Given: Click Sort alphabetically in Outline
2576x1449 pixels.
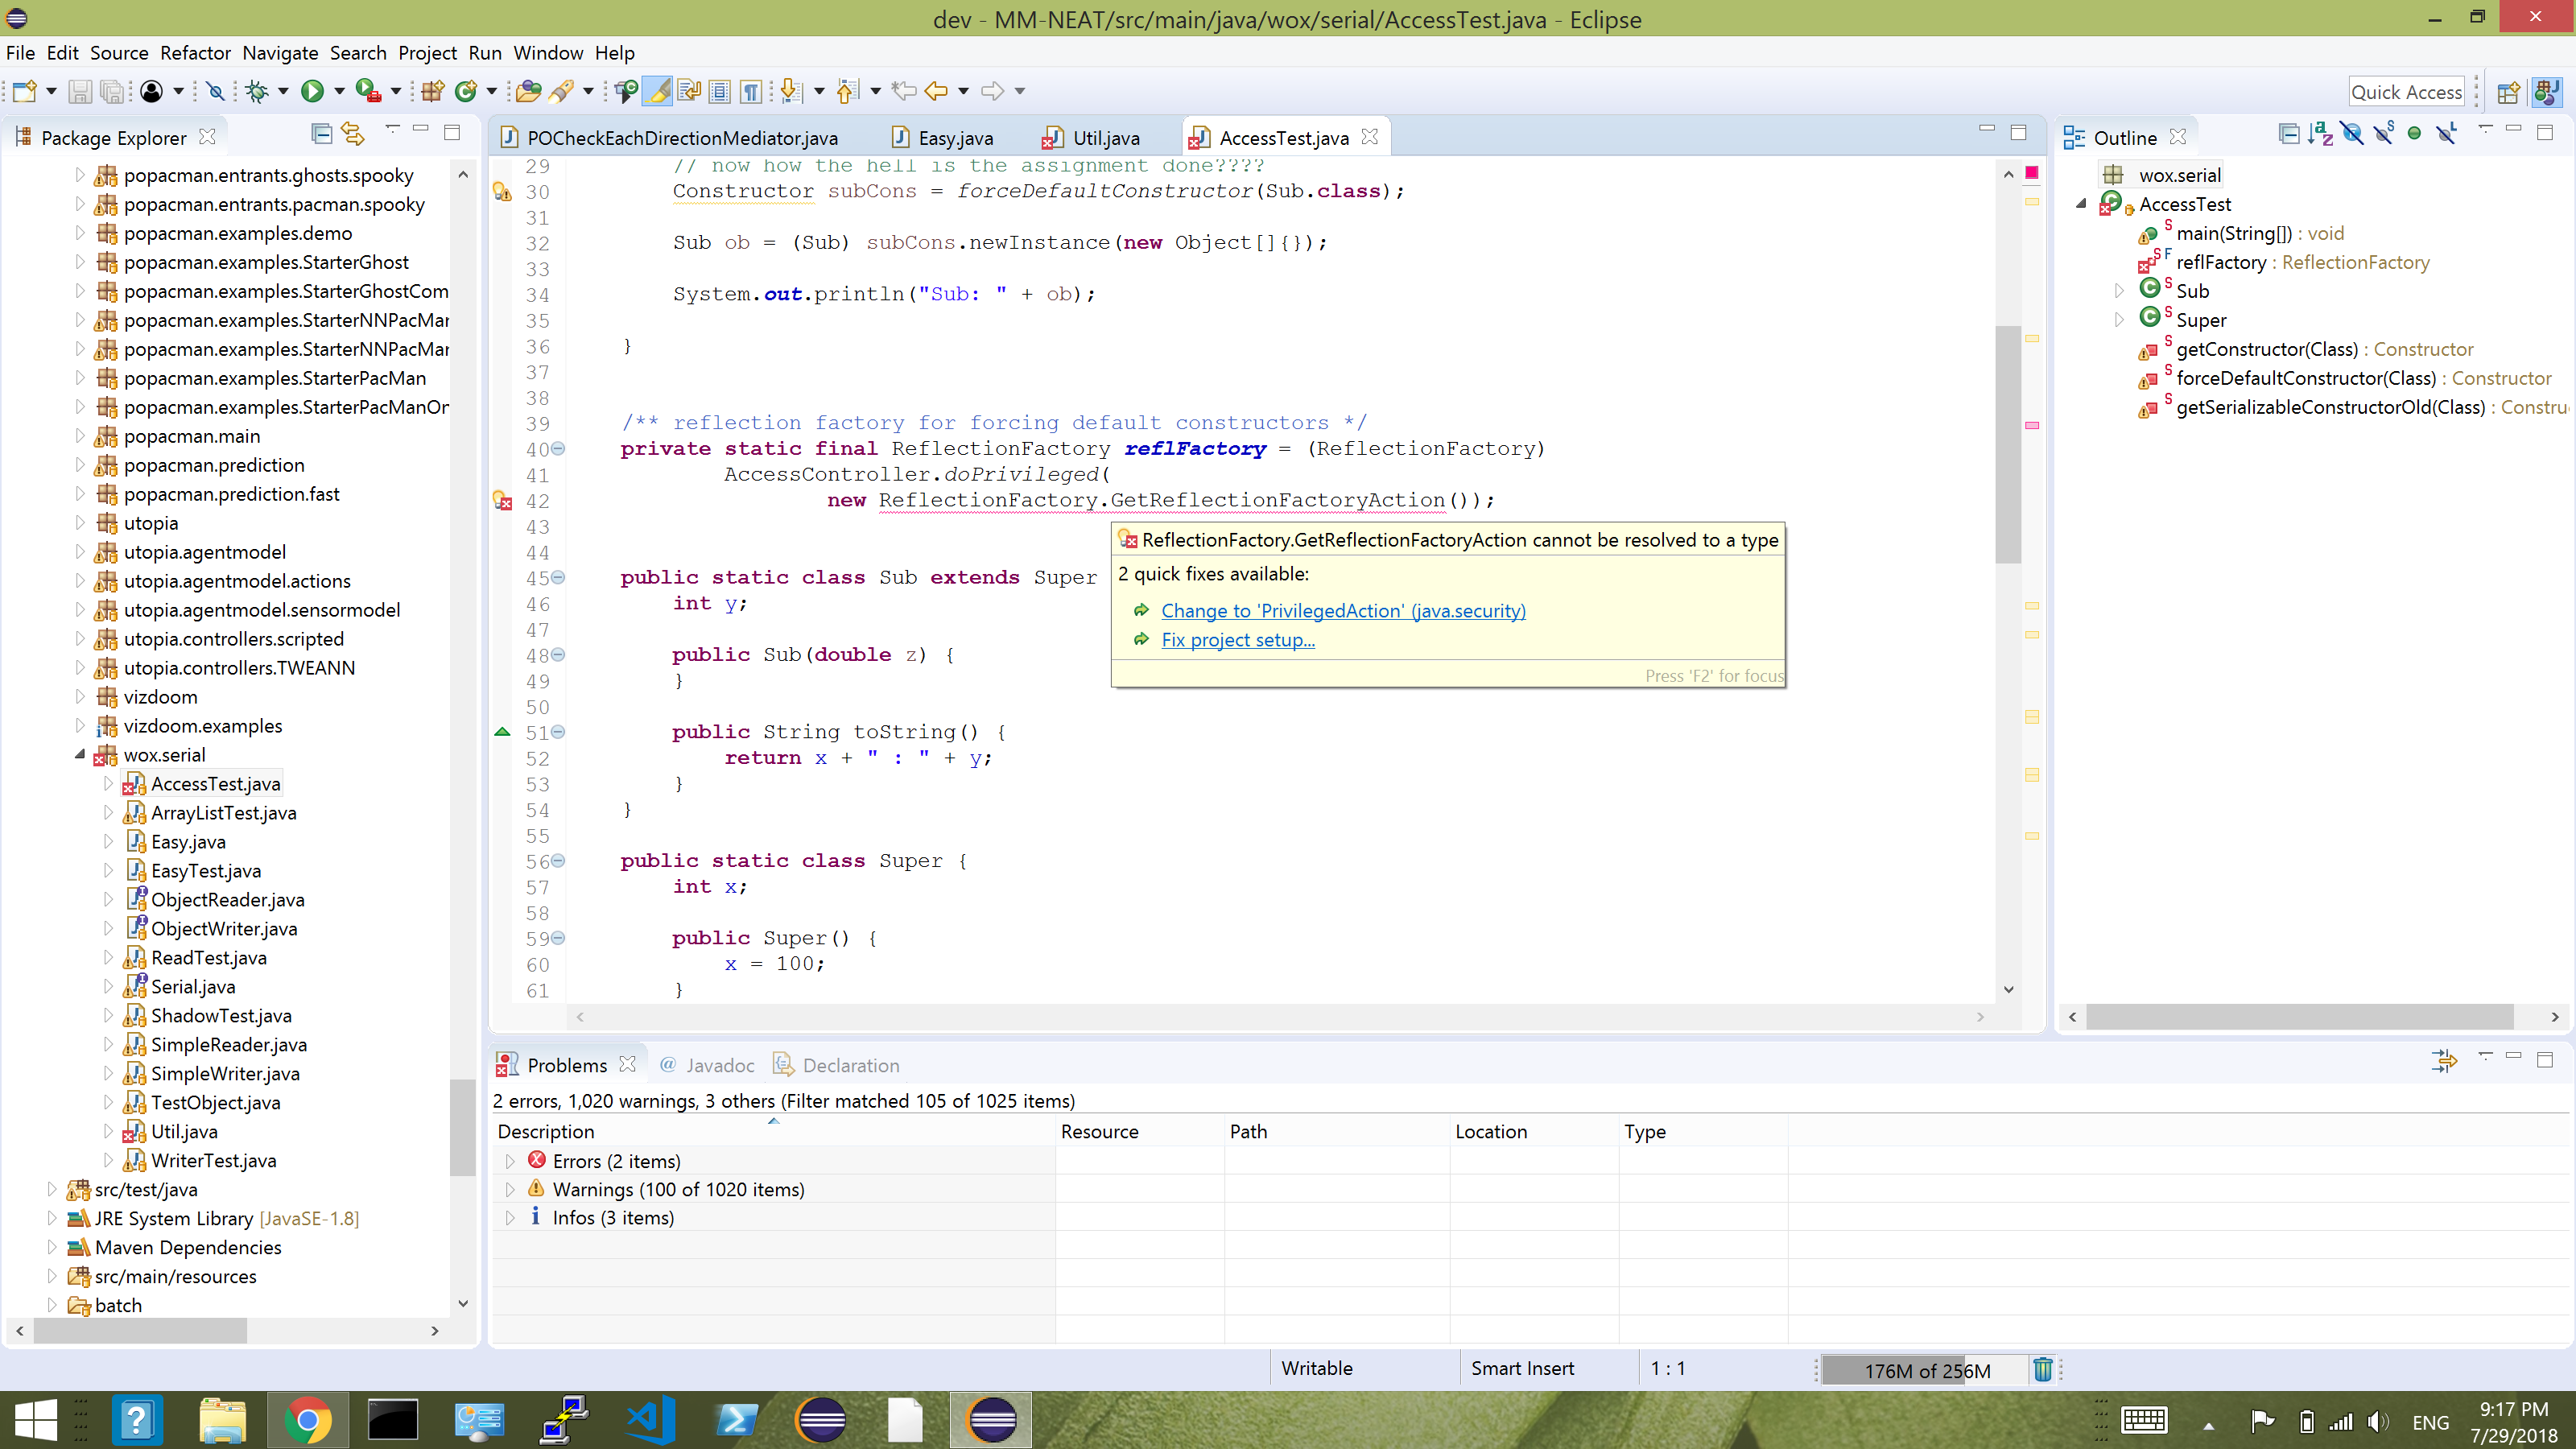Looking at the screenshot, I should click(x=2320, y=134).
